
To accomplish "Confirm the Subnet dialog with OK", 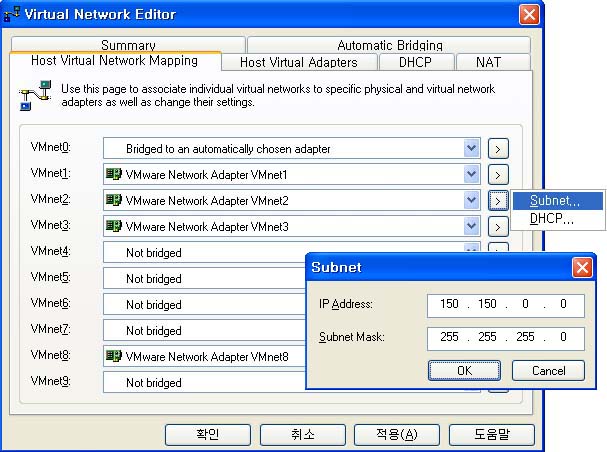I will (x=464, y=370).
